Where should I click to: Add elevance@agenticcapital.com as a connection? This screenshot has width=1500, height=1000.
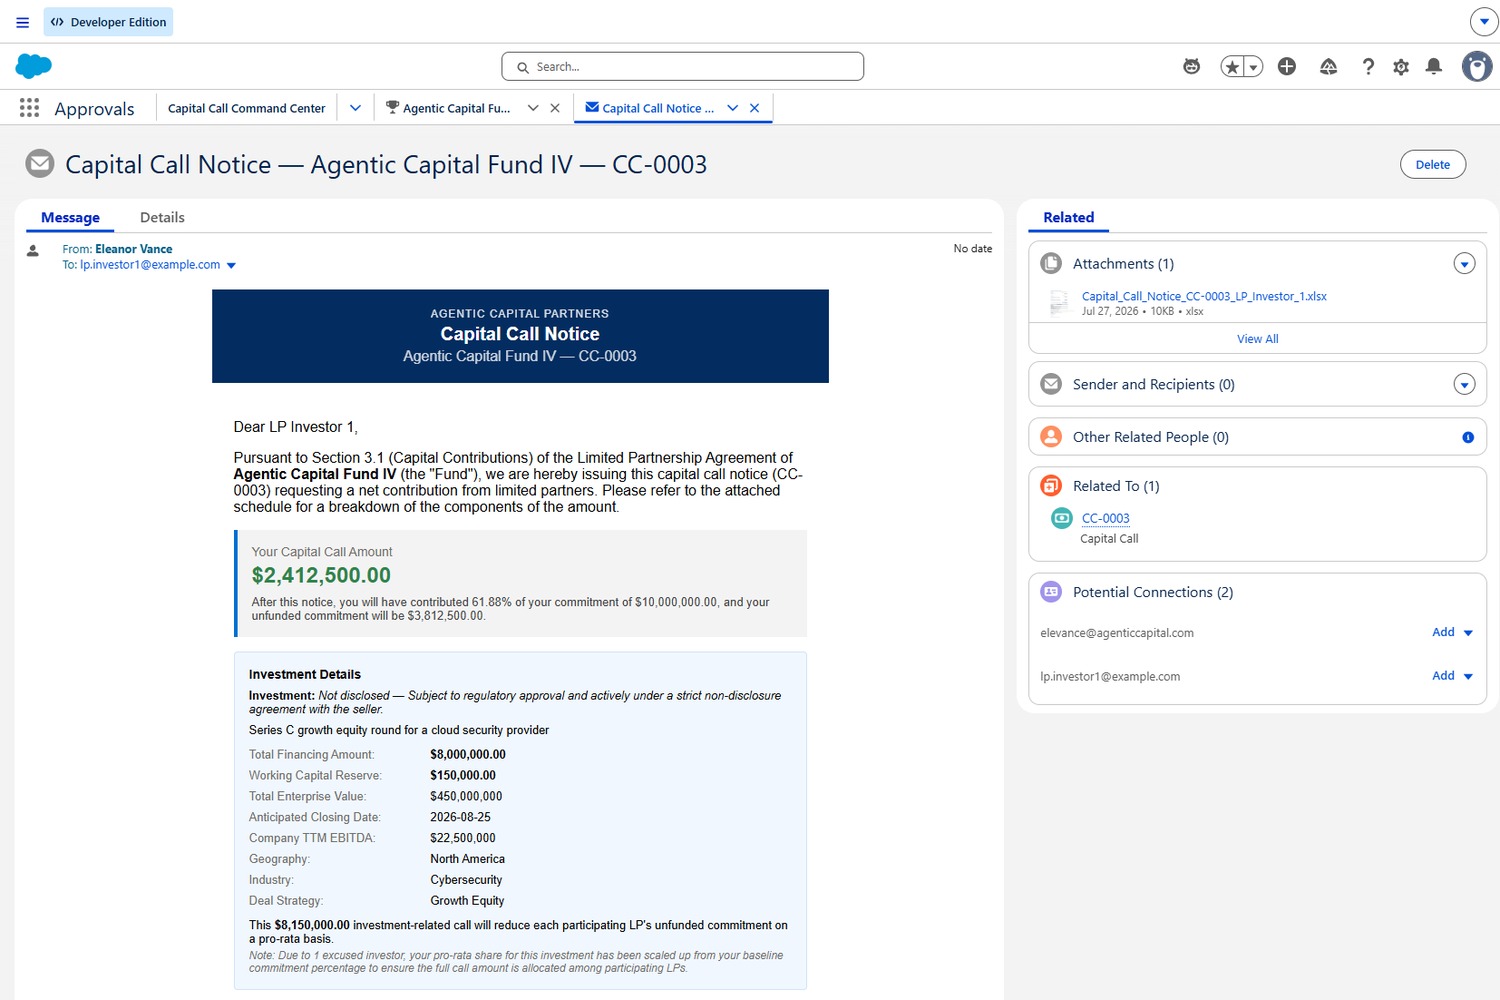coord(1443,632)
